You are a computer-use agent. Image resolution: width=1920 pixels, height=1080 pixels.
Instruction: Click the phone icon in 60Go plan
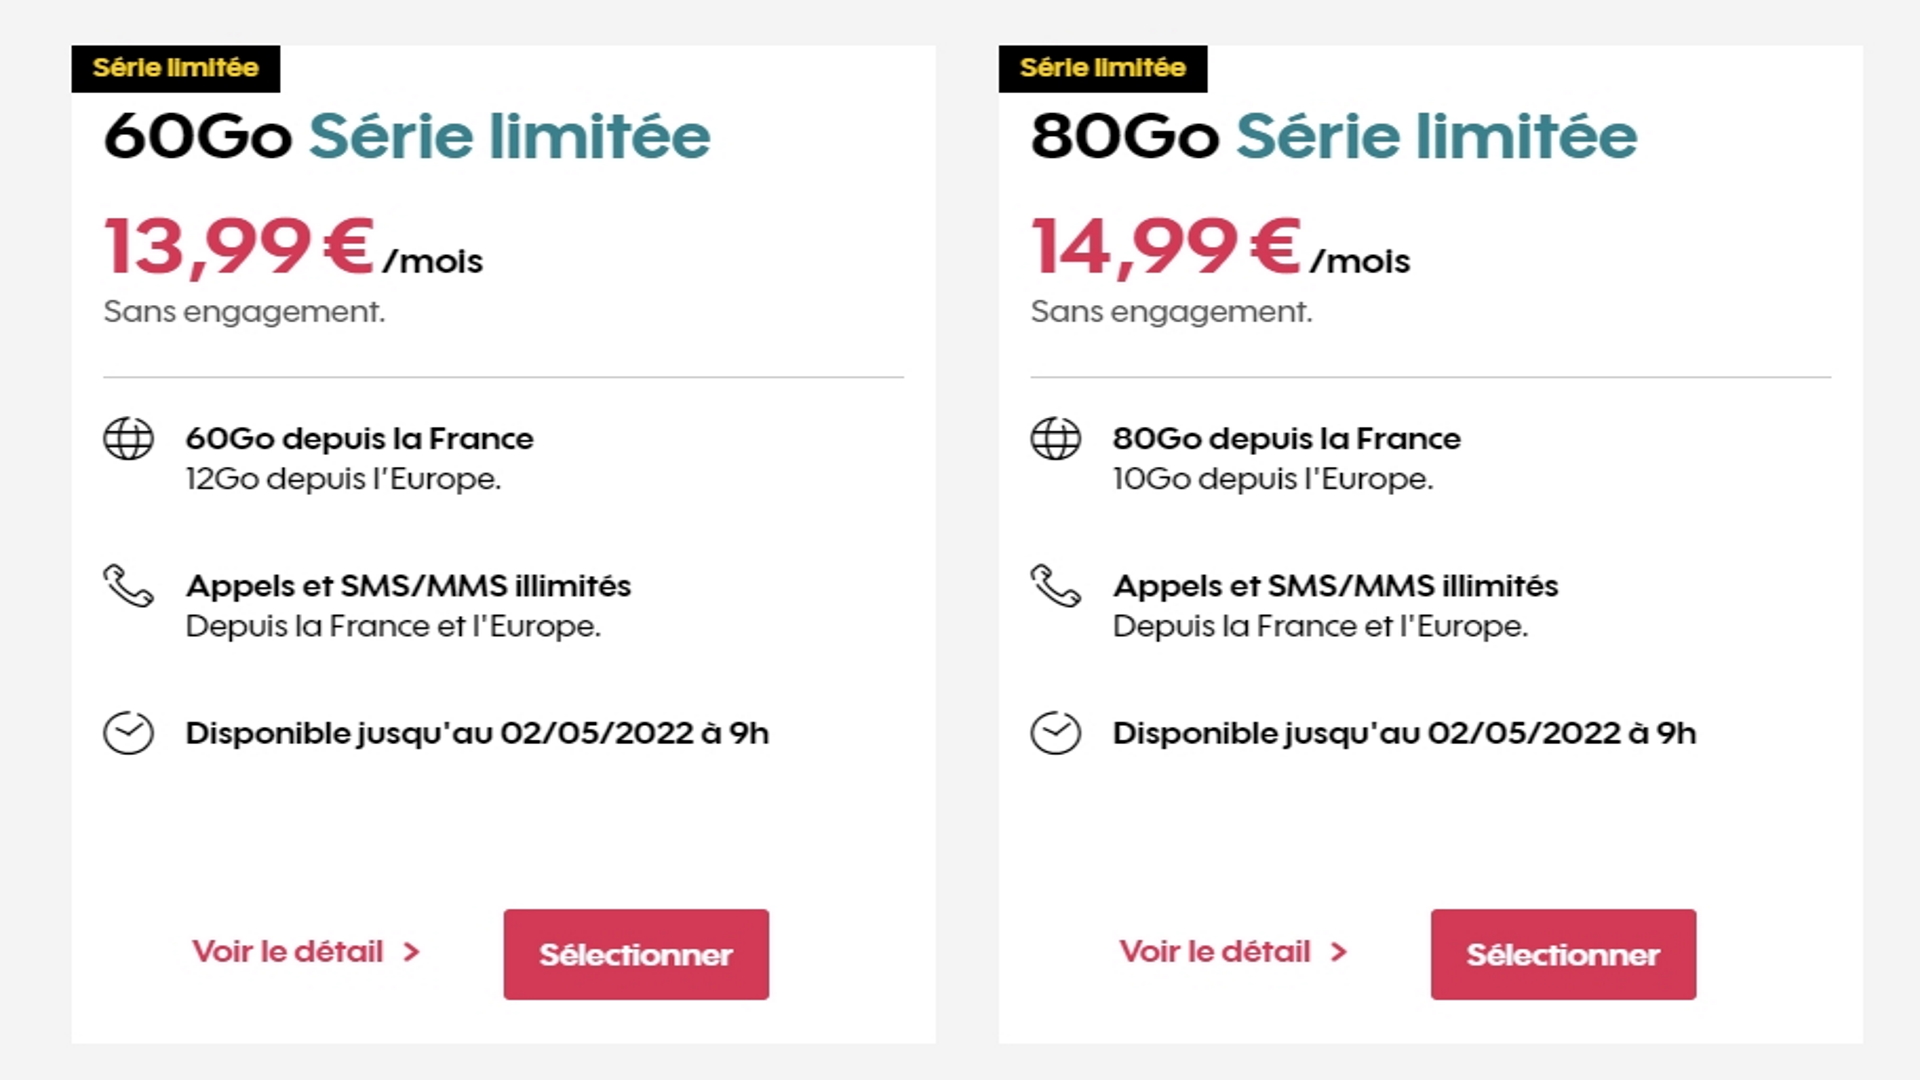click(x=128, y=586)
